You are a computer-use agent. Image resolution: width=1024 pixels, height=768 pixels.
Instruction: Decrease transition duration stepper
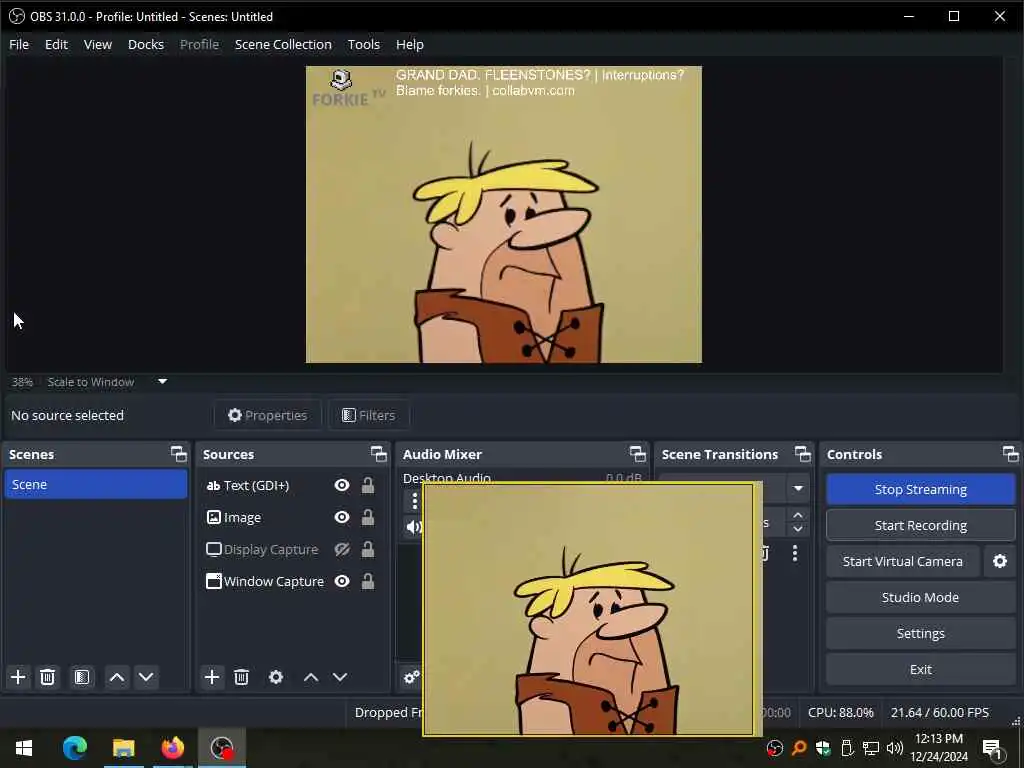(798, 530)
